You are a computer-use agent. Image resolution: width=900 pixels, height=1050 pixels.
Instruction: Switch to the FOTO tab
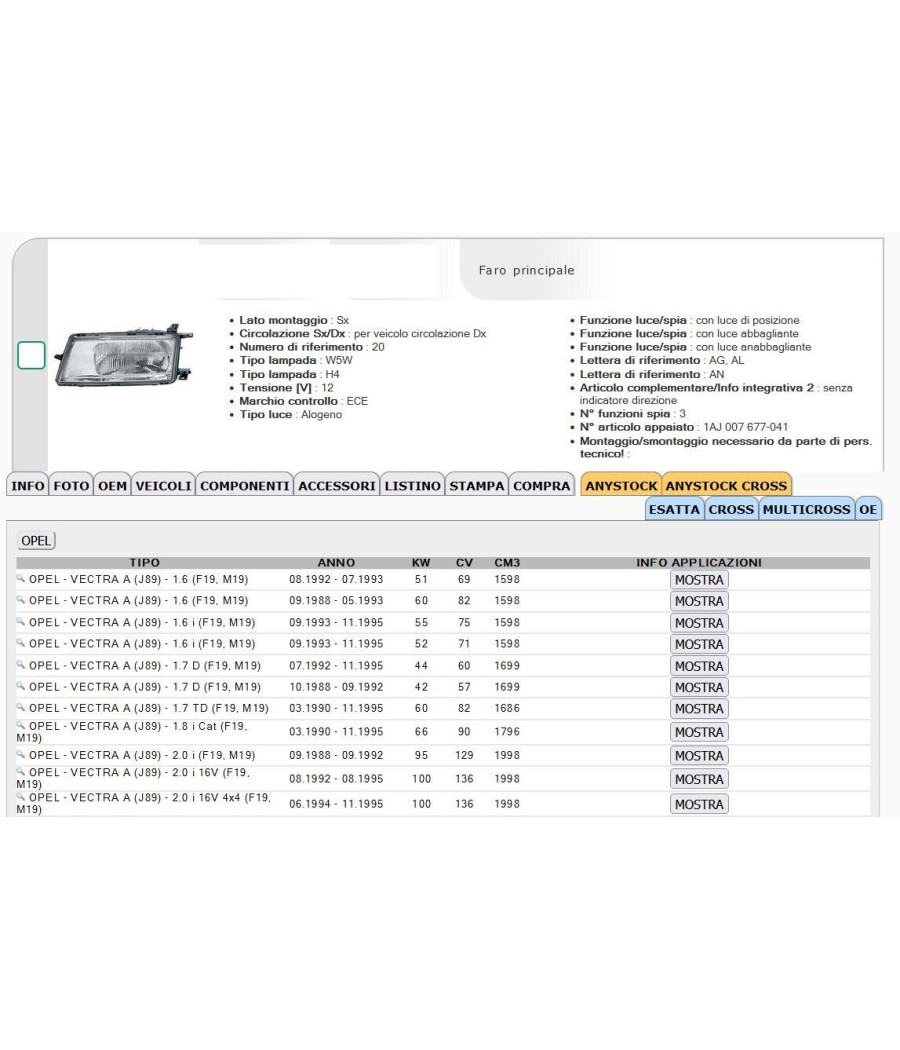click(x=71, y=485)
